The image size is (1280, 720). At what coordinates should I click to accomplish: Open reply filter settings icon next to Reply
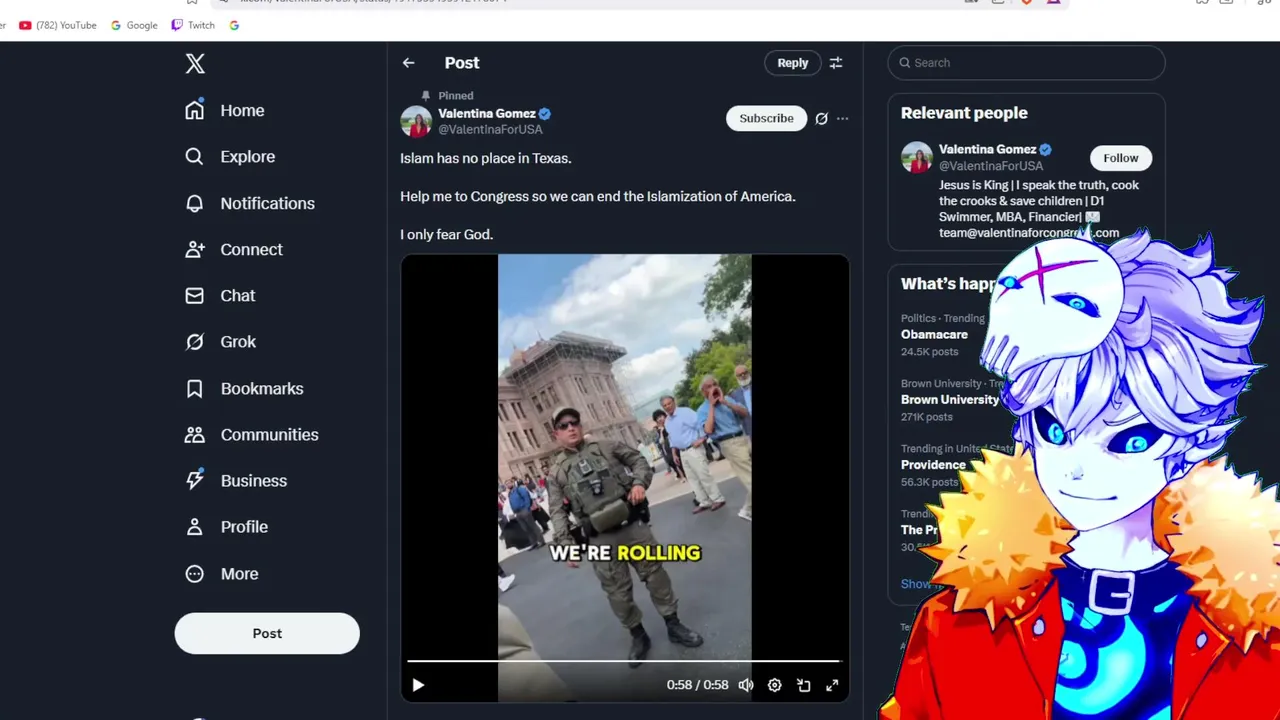point(836,63)
